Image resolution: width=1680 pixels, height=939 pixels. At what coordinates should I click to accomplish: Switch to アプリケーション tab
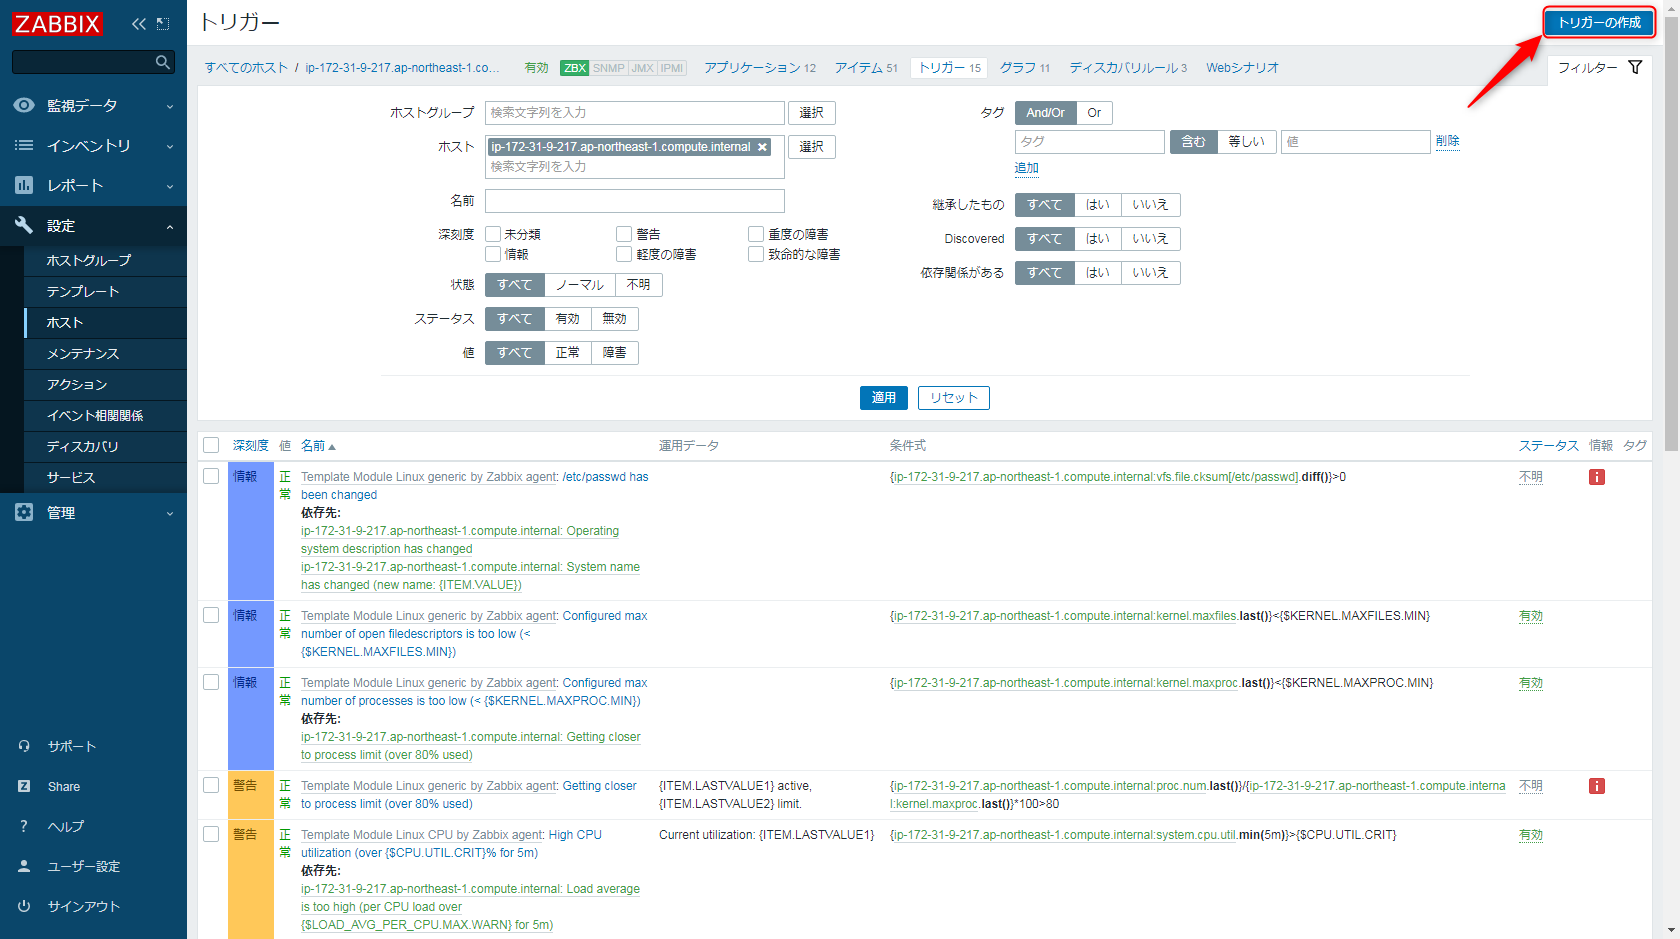coord(759,68)
